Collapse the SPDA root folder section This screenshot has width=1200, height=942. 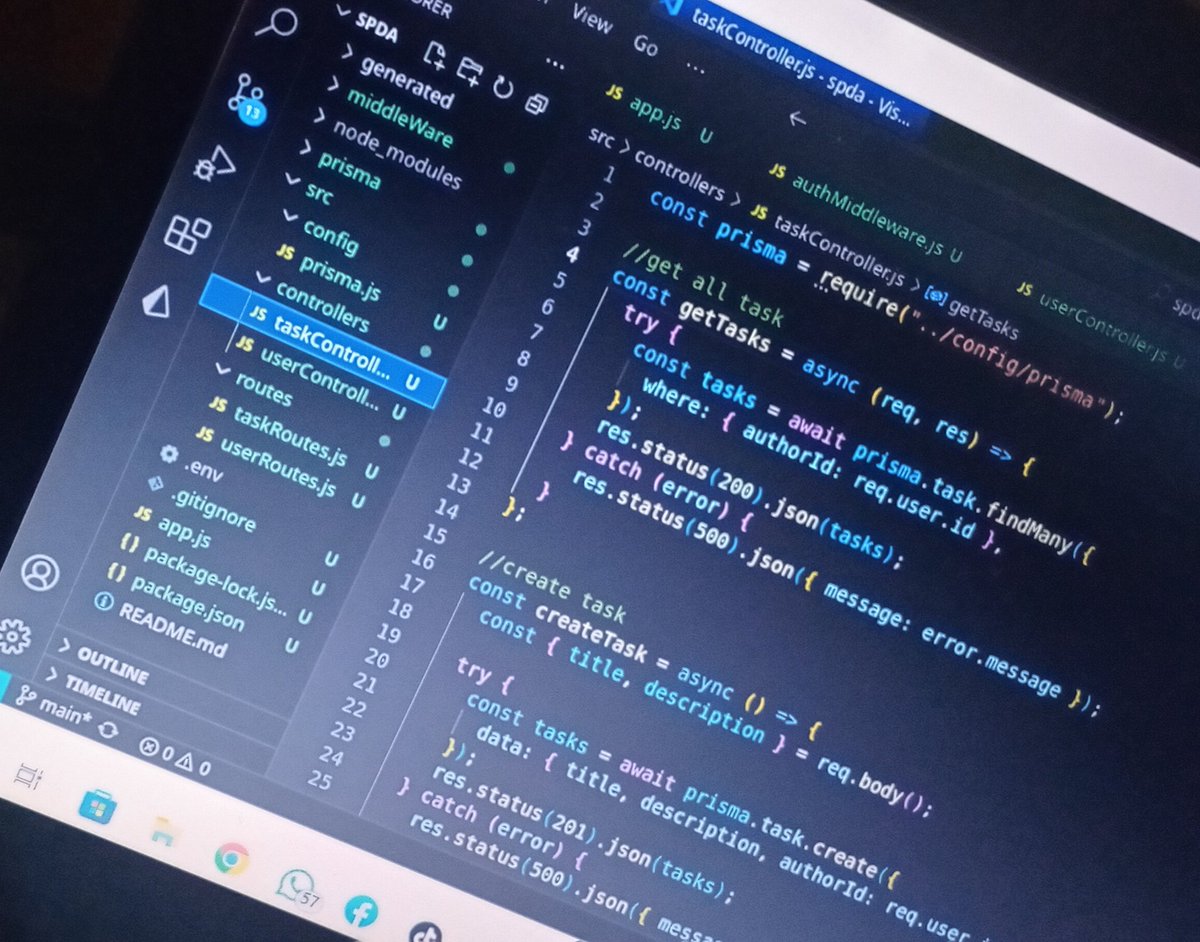coord(367,25)
